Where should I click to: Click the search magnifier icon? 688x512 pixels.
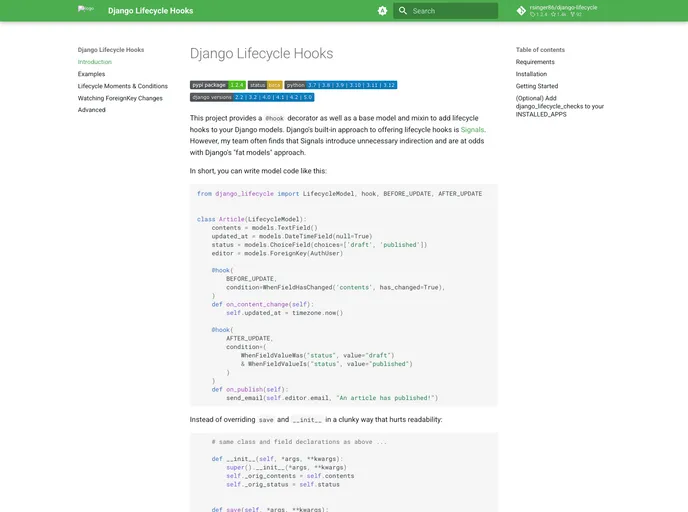click(403, 11)
